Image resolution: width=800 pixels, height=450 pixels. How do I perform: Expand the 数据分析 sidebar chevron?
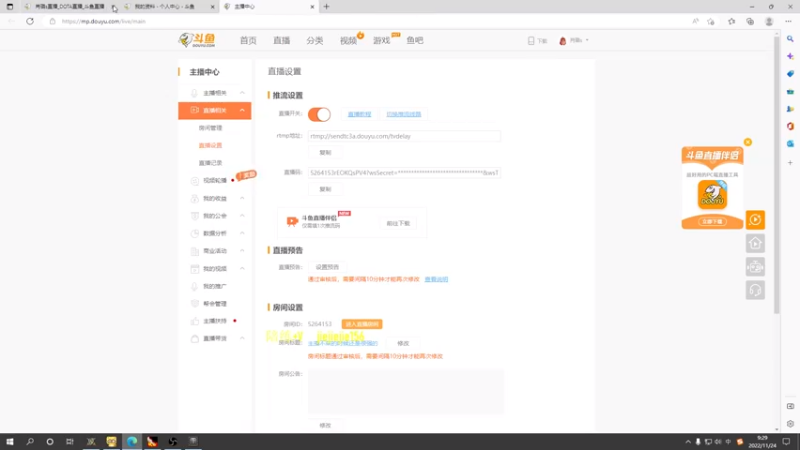coord(242,233)
